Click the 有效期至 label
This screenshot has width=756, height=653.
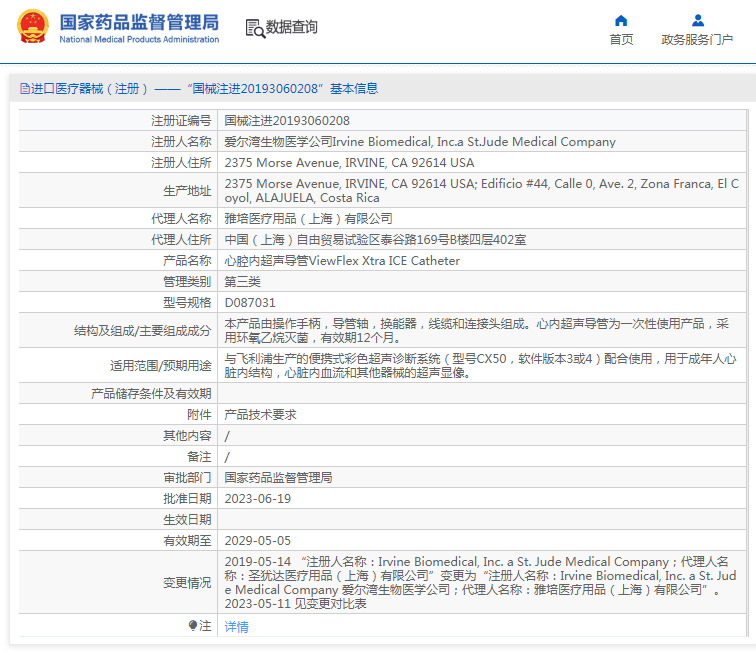(187, 540)
